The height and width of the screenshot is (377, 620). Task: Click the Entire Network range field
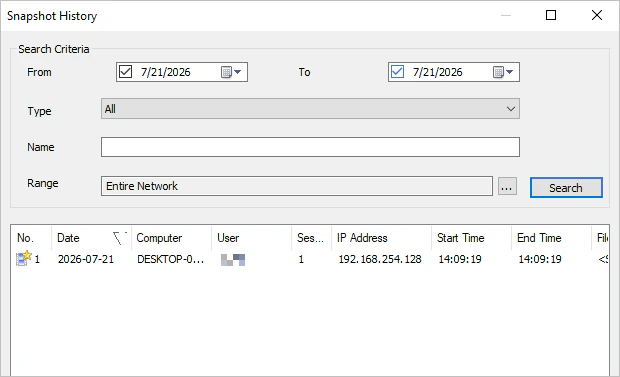[x=297, y=186]
